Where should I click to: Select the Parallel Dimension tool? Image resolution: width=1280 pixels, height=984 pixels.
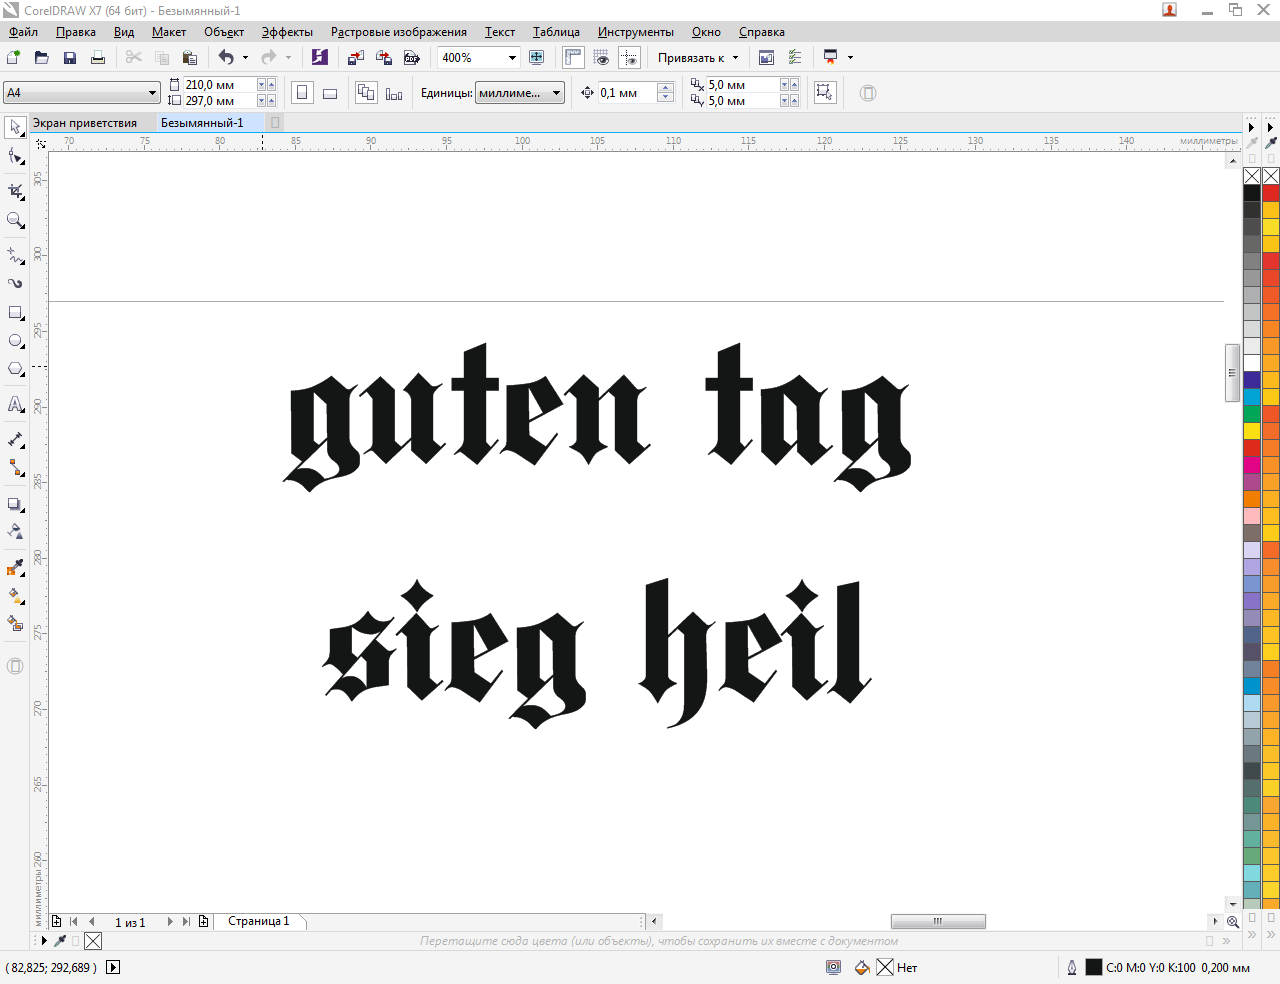coord(16,439)
